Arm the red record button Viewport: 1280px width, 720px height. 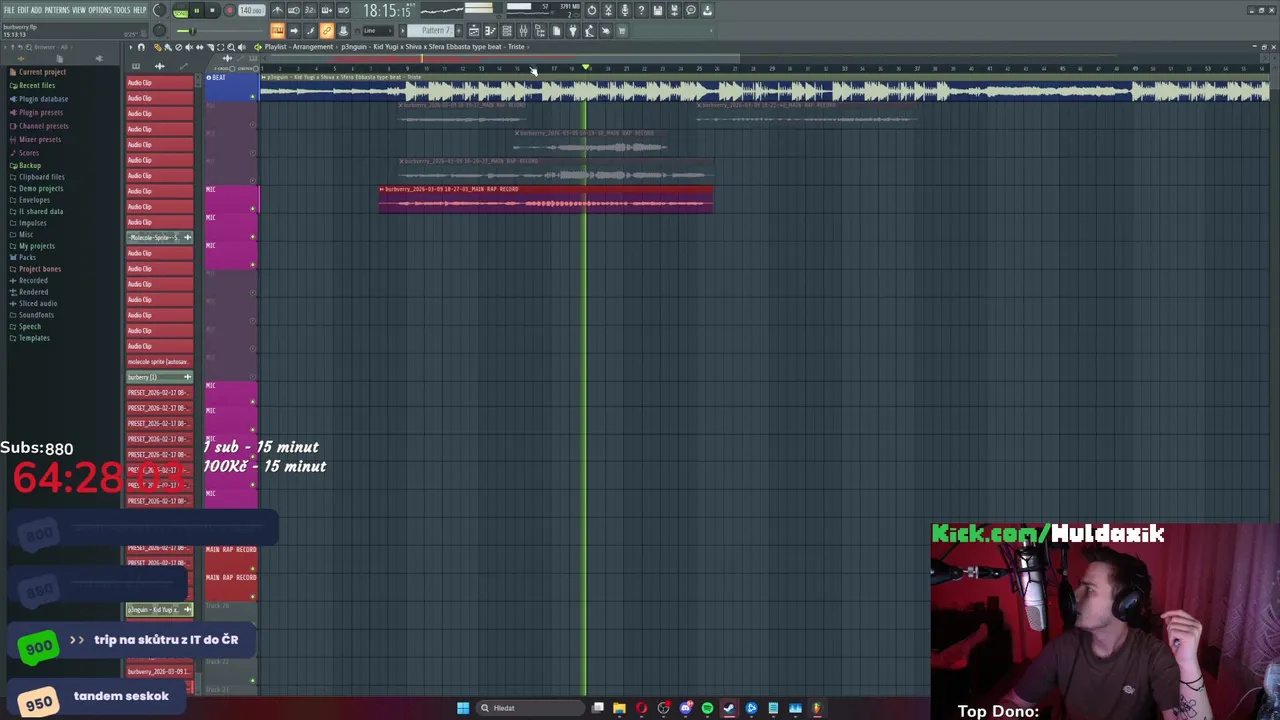point(229,10)
